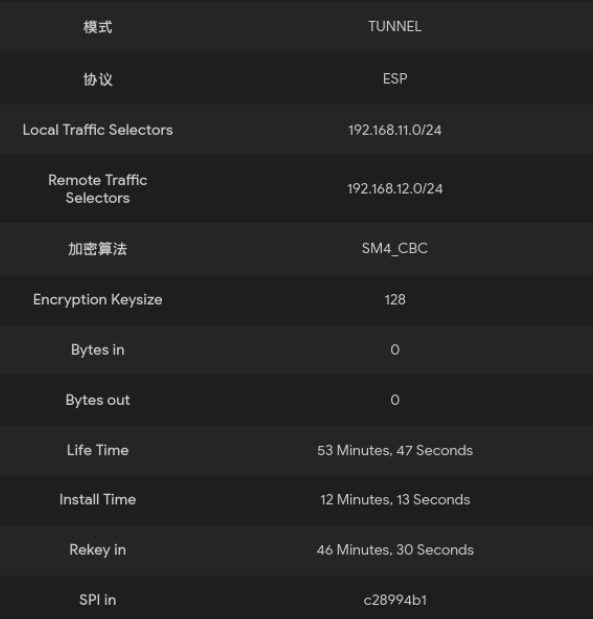
Task: Select the 模式 row label
Action: (x=98, y=27)
